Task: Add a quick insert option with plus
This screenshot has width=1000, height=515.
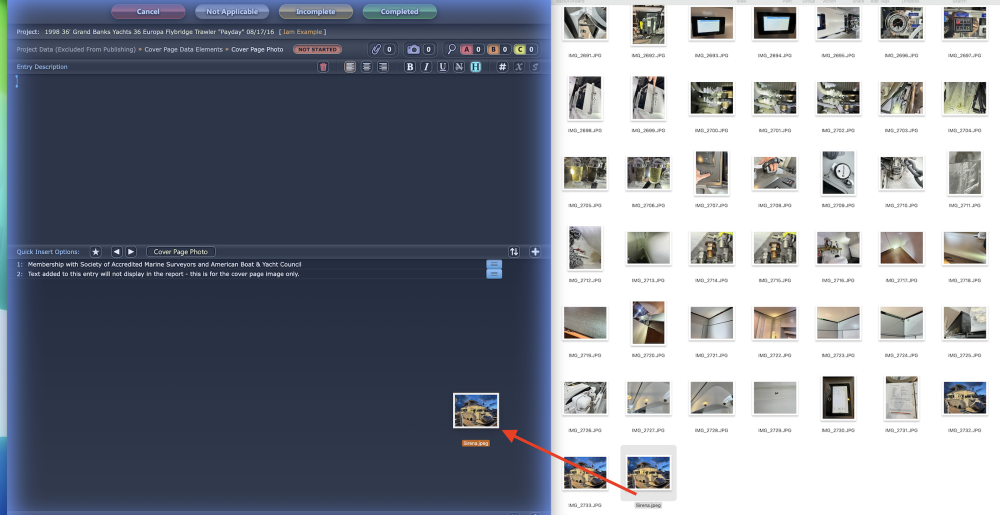Action: (x=535, y=252)
